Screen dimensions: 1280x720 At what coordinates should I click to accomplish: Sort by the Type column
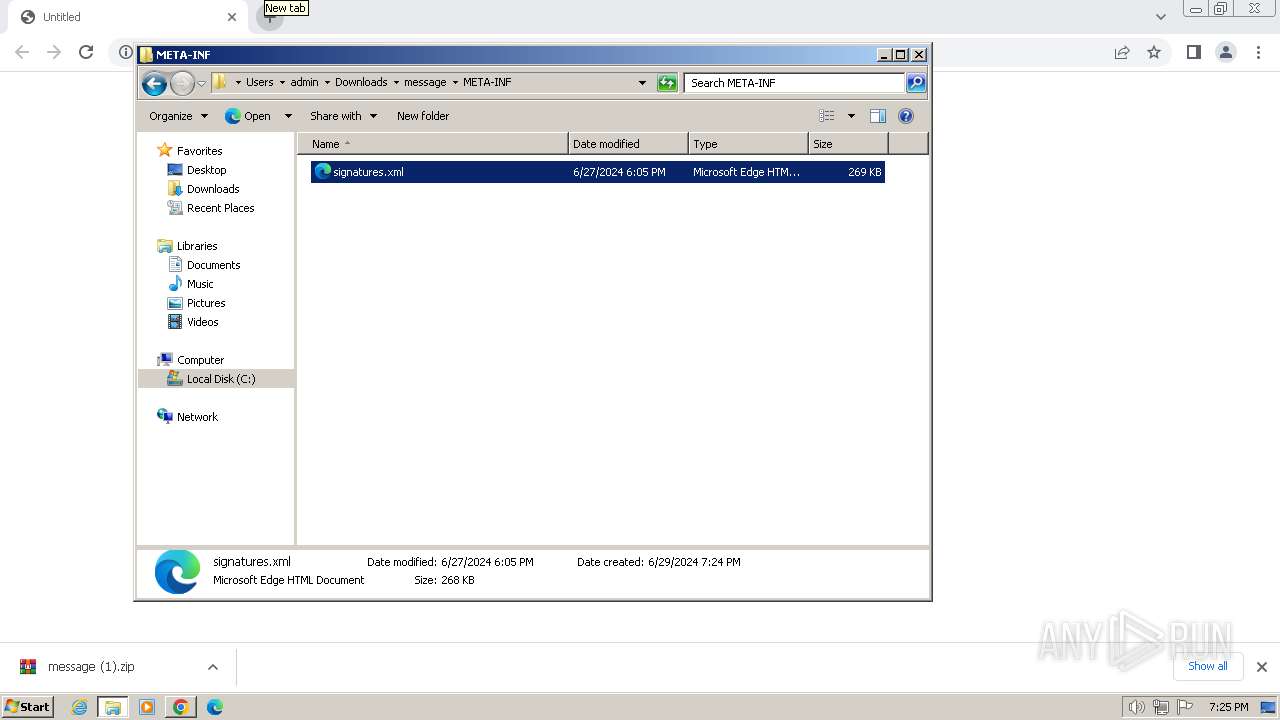tap(748, 144)
